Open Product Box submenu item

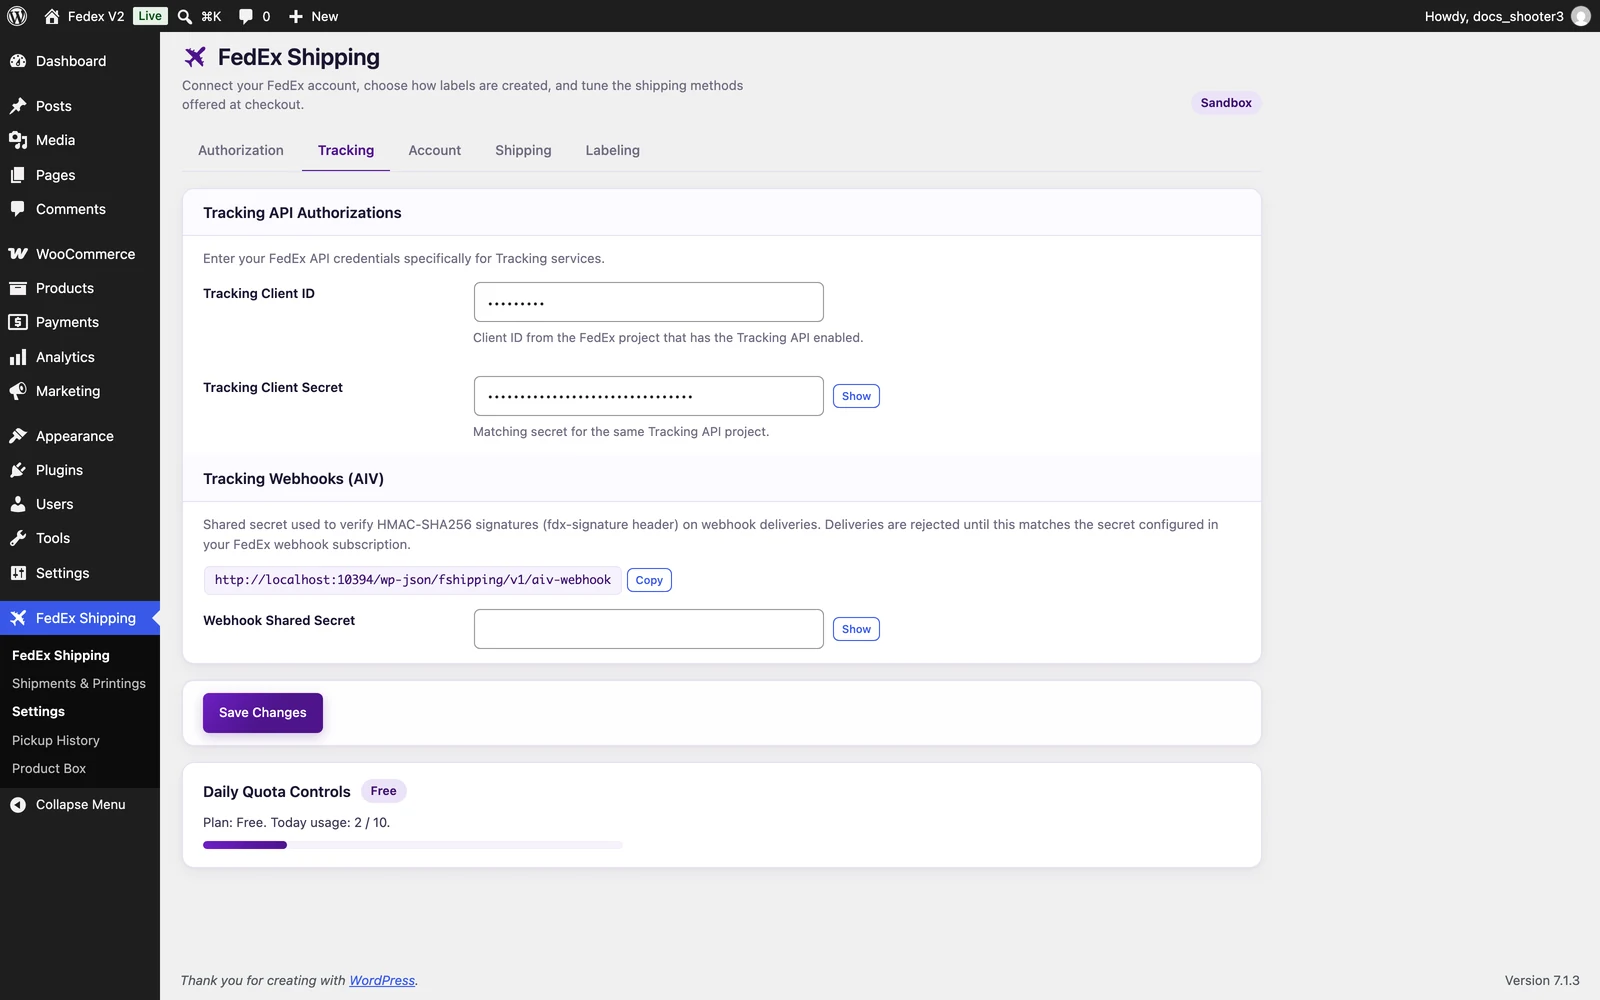pos(49,769)
